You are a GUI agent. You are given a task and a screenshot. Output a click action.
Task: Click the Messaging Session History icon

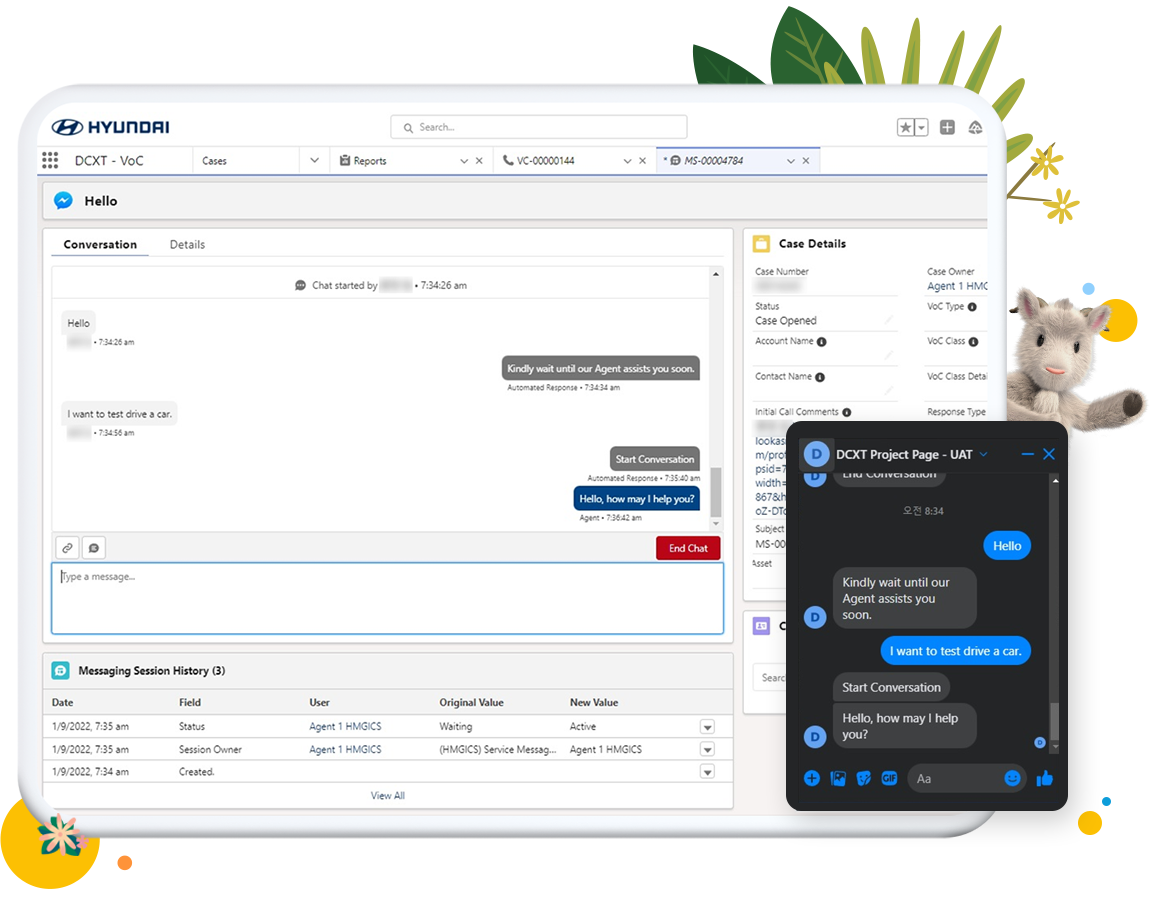click(x=61, y=670)
